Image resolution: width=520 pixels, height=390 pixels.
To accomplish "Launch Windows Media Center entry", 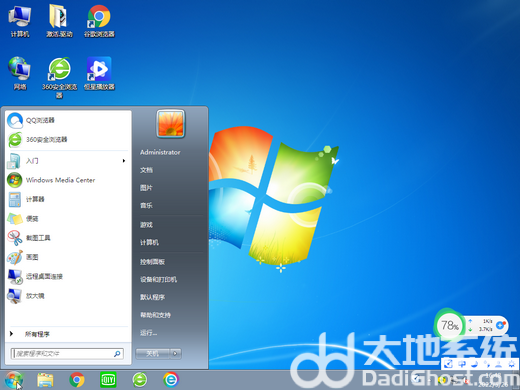I will click(68, 180).
